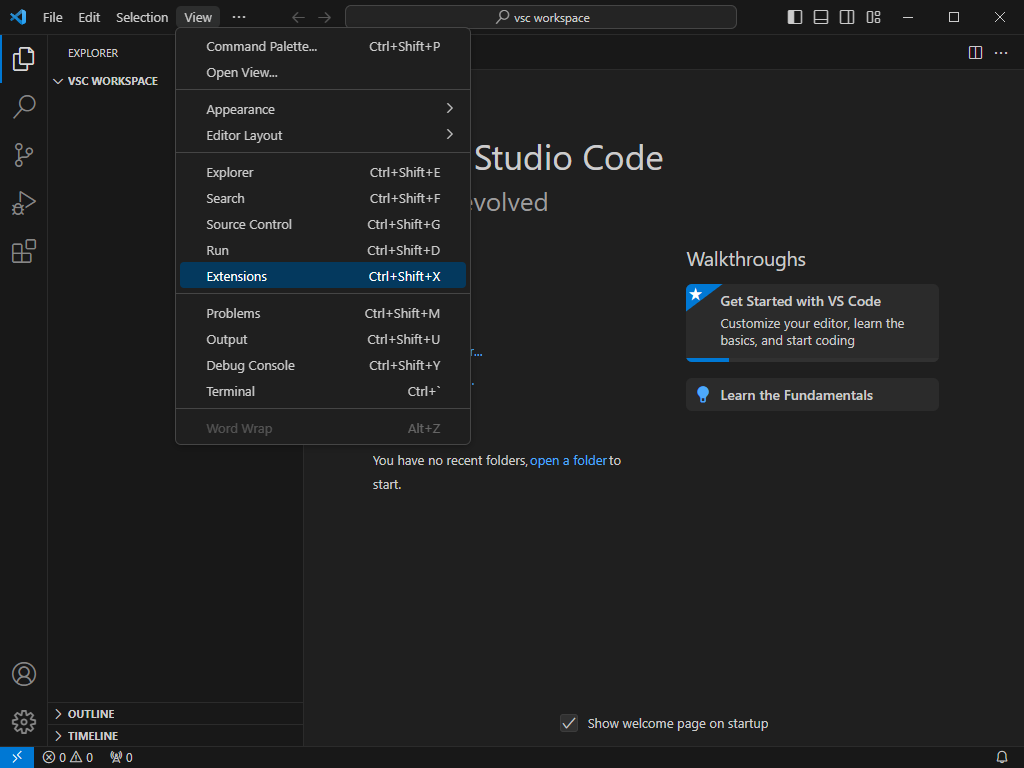The width and height of the screenshot is (1024, 768).
Task: Select Source Control menu entry
Action: pyautogui.click(x=323, y=224)
